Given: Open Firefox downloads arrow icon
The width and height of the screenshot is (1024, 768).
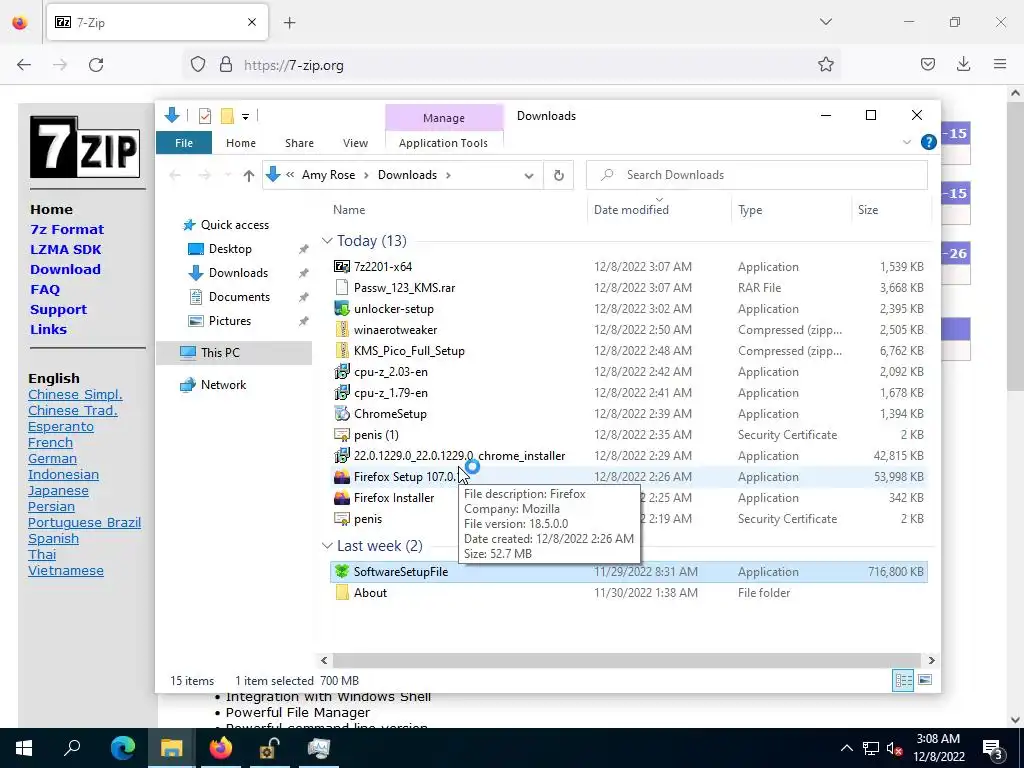Looking at the screenshot, I should pyautogui.click(x=963, y=64).
